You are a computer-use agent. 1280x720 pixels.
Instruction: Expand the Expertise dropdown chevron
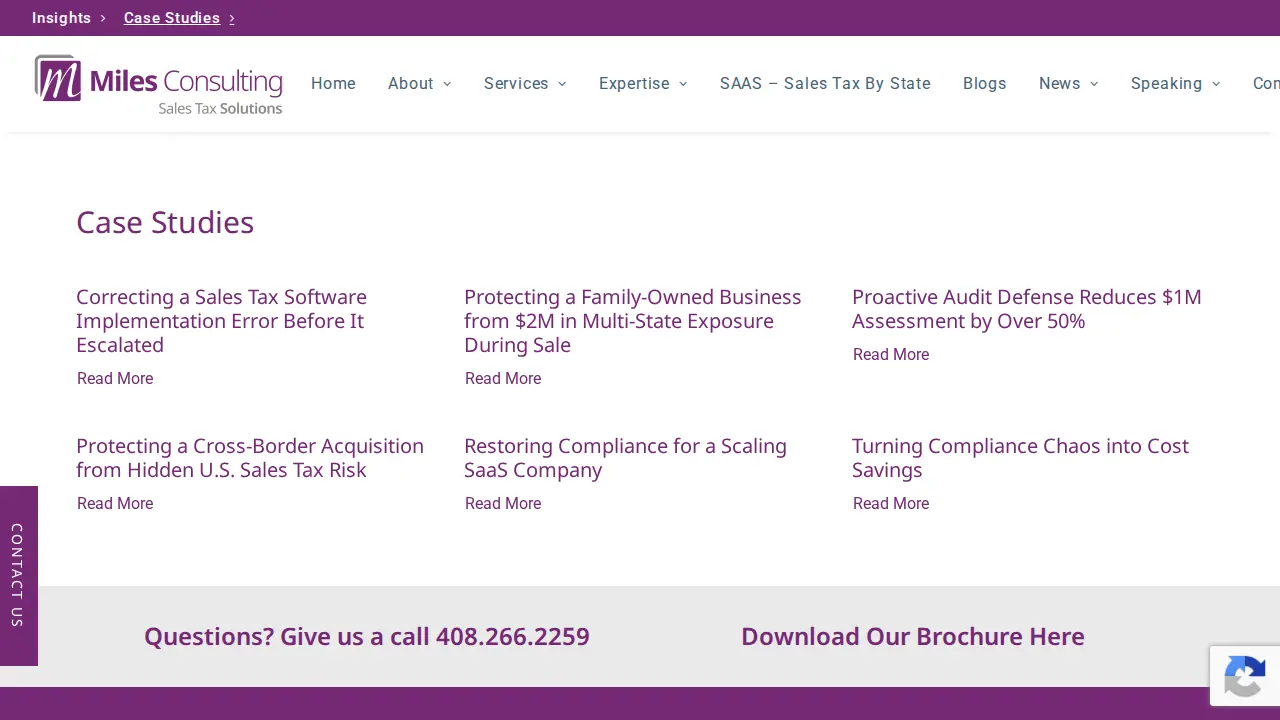coord(683,84)
